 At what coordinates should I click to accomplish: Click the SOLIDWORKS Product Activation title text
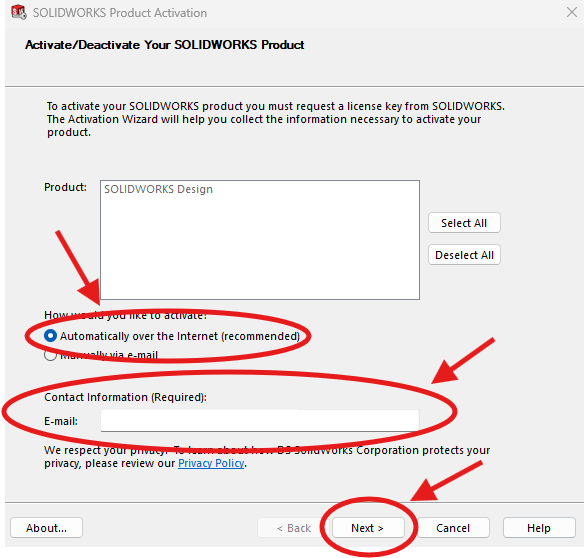click(x=120, y=13)
